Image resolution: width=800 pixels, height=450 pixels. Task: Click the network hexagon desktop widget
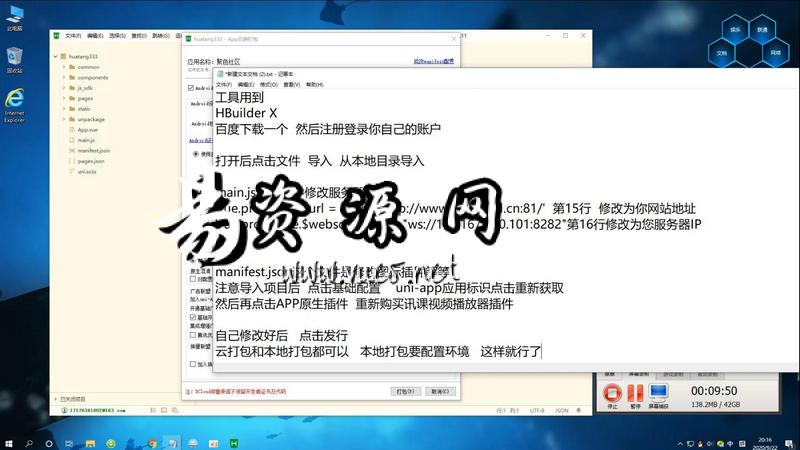point(776,53)
